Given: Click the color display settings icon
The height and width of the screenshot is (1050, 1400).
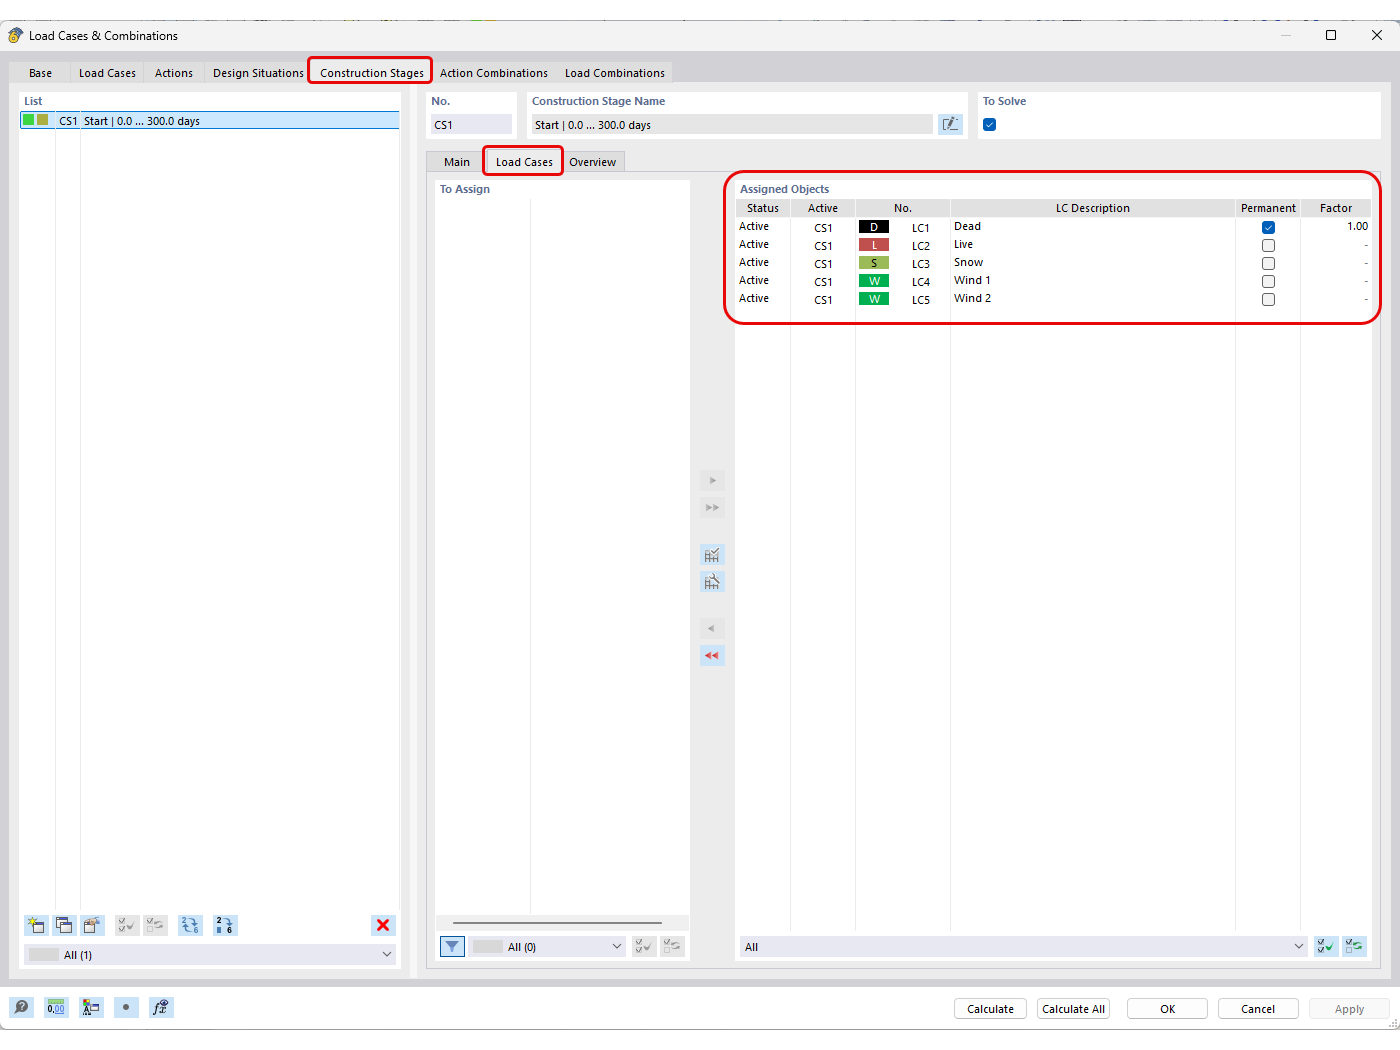Looking at the screenshot, I should pos(91,1007).
